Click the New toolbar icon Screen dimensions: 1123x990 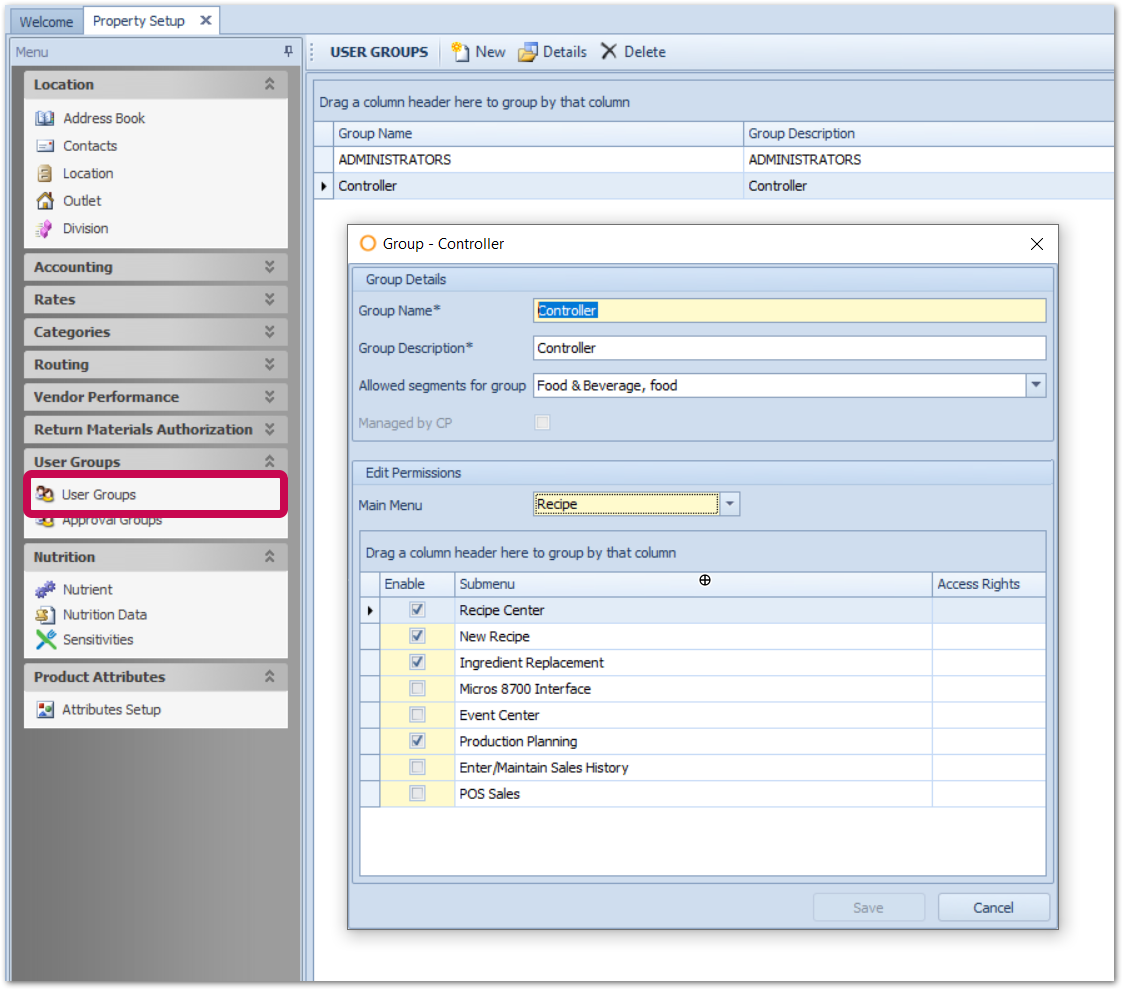click(x=461, y=52)
